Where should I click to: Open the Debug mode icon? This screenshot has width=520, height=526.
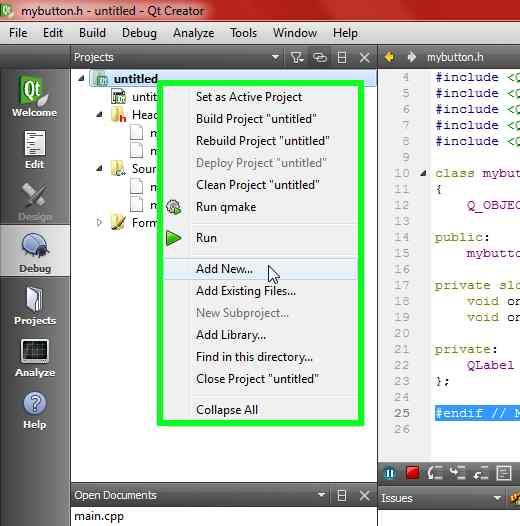(x=35, y=251)
